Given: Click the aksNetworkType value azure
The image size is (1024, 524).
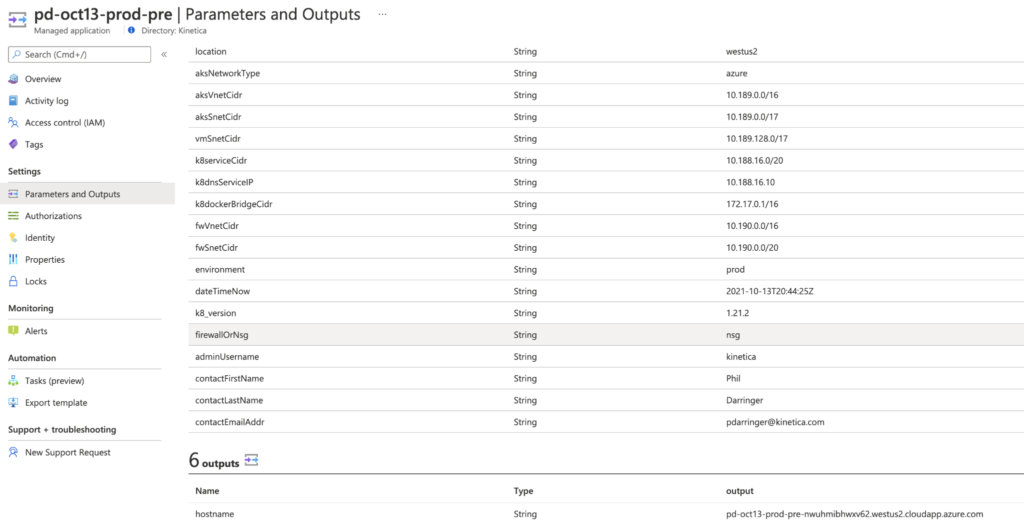Looking at the screenshot, I should coord(737,73).
